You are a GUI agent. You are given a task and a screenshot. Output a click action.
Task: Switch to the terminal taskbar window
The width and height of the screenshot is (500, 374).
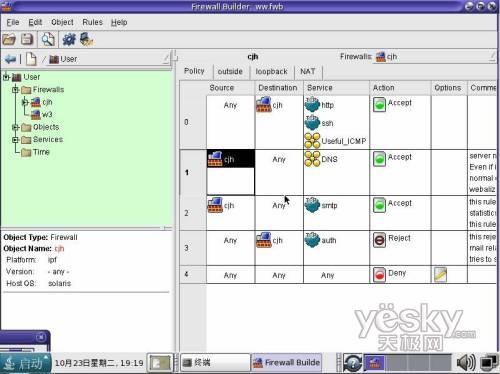tap(215, 363)
